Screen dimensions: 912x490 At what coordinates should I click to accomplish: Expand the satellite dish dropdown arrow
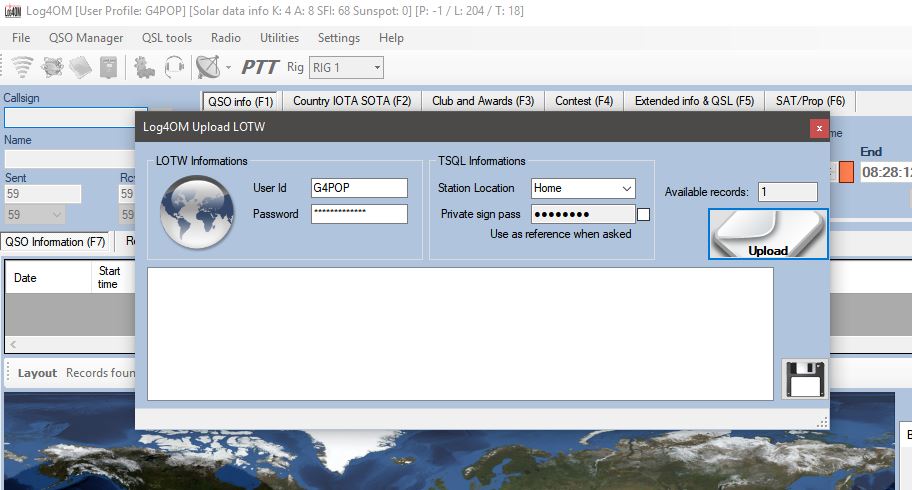click(228, 68)
